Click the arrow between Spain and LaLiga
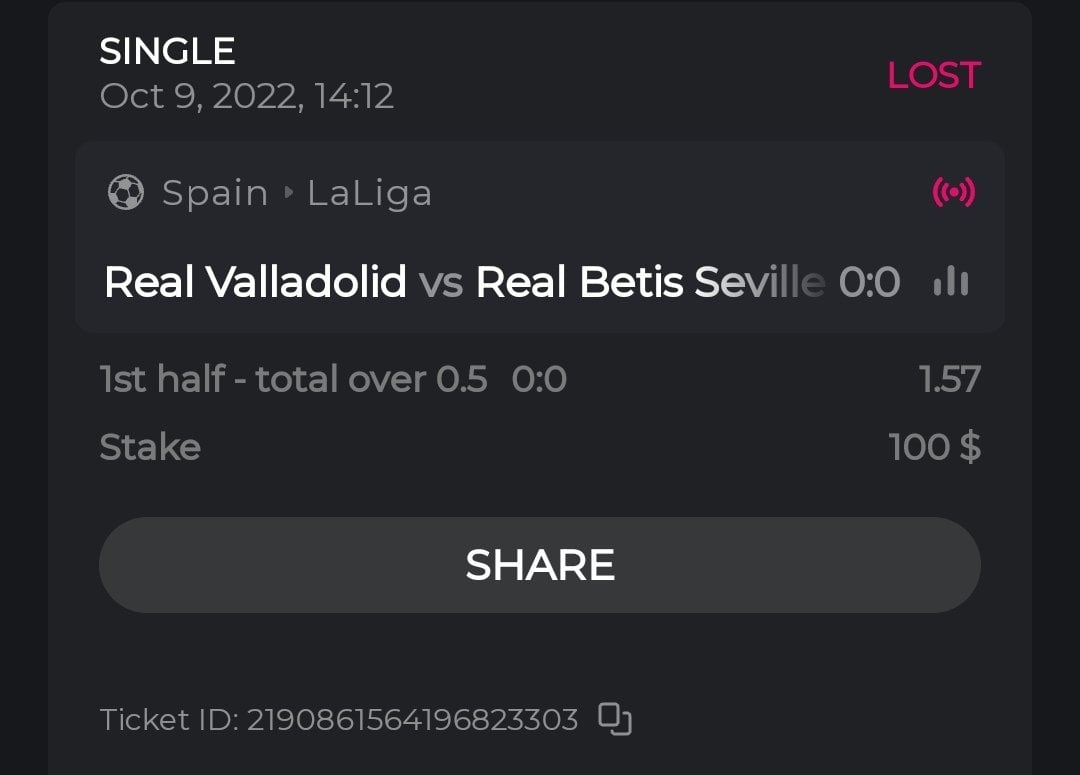This screenshot has height=775, width=1080. 289,193
